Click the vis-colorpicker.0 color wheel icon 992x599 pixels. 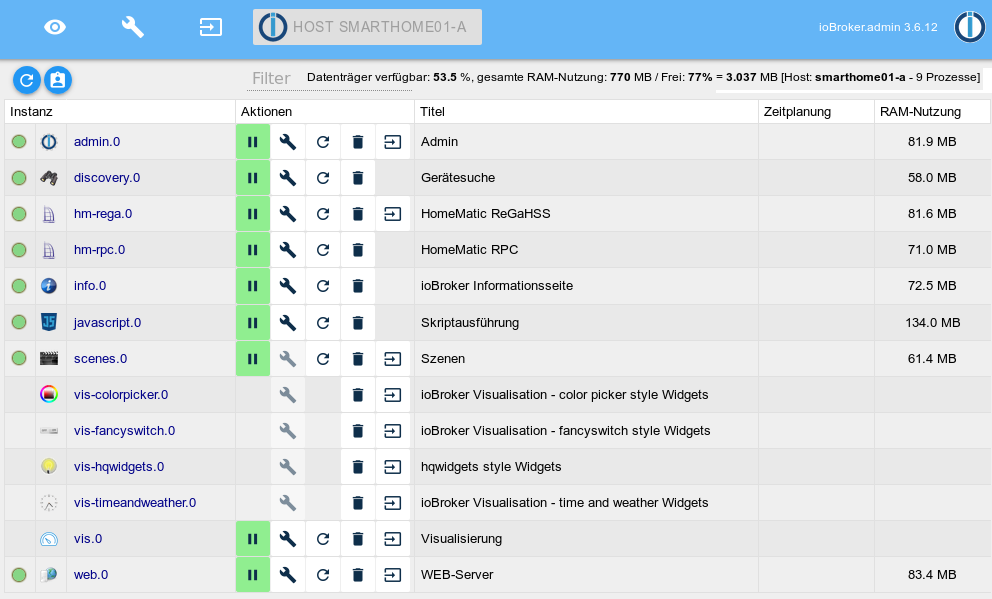coord(49,394)
